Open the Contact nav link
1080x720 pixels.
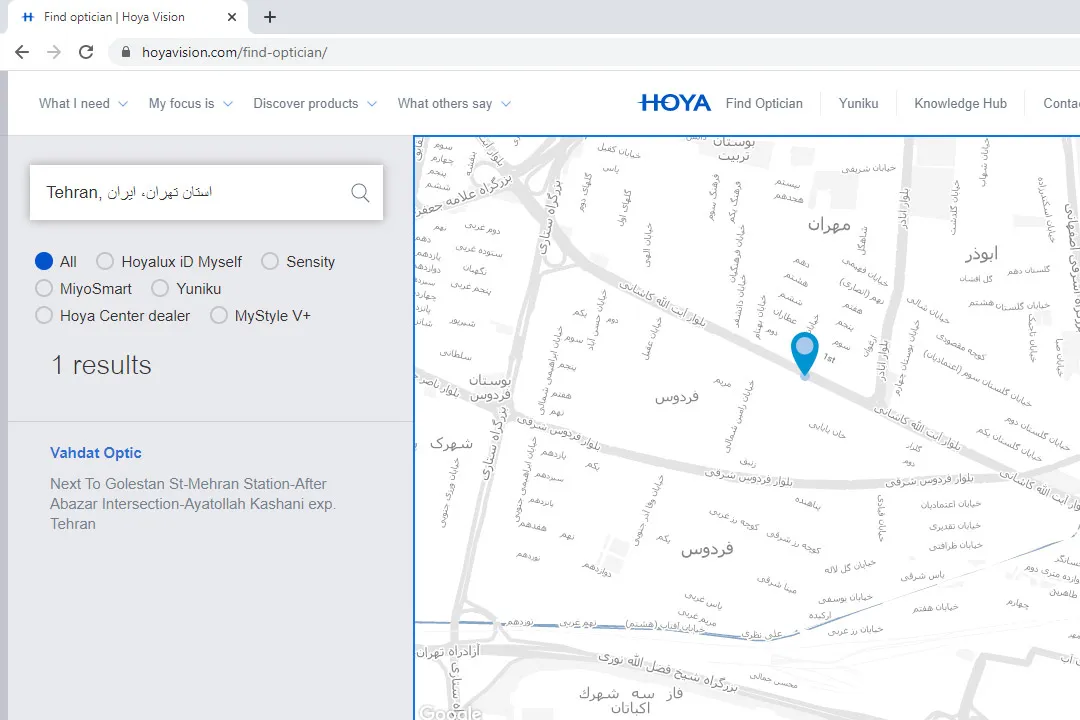pyautogui.click(x=1061, y=103)
